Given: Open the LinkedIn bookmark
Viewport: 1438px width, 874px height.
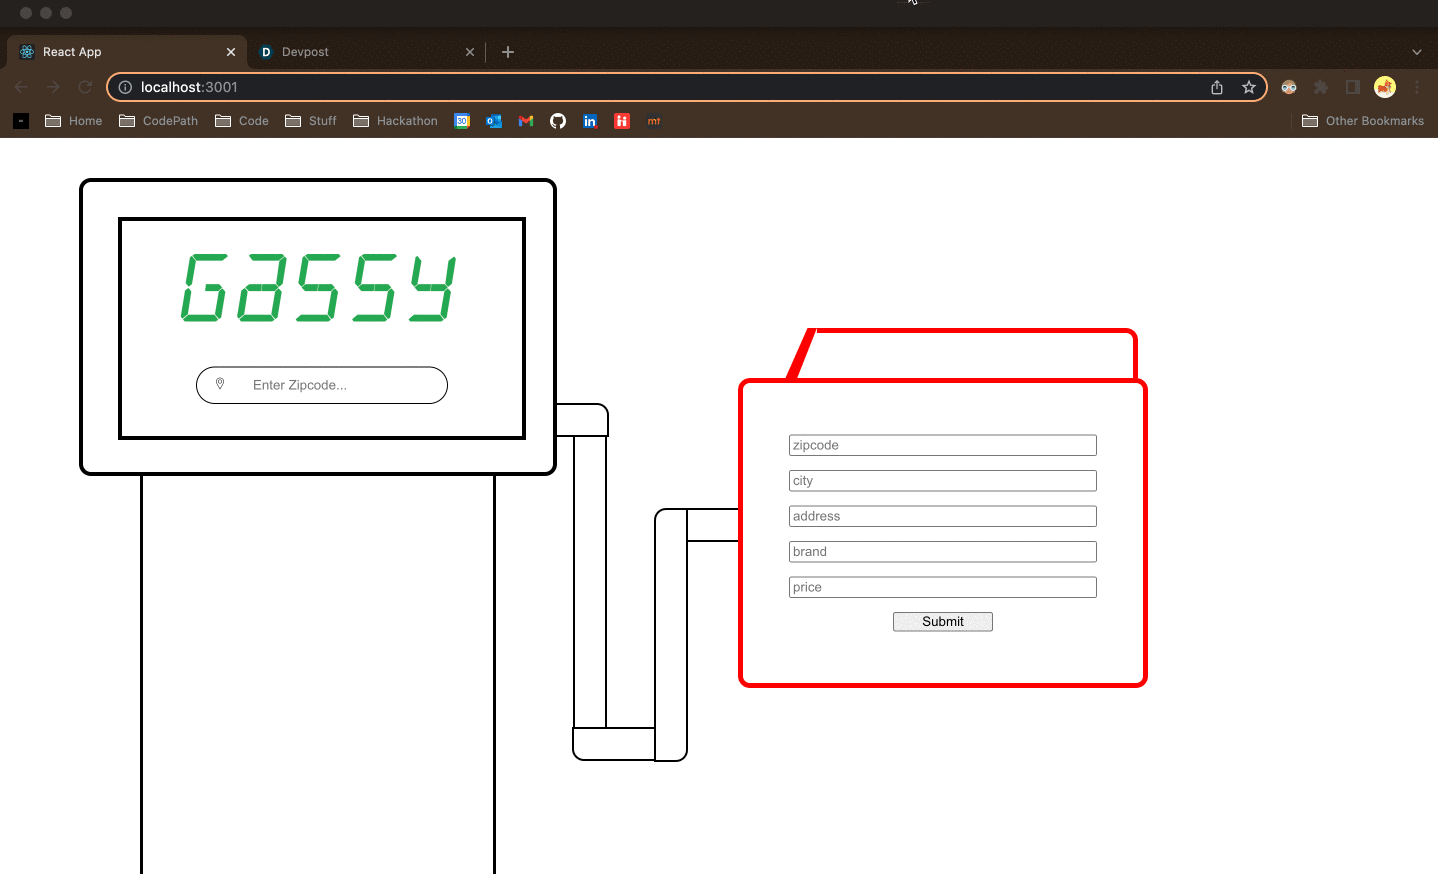Looking at the screenshot, I should pyautogui.click(x=590, y=121).
